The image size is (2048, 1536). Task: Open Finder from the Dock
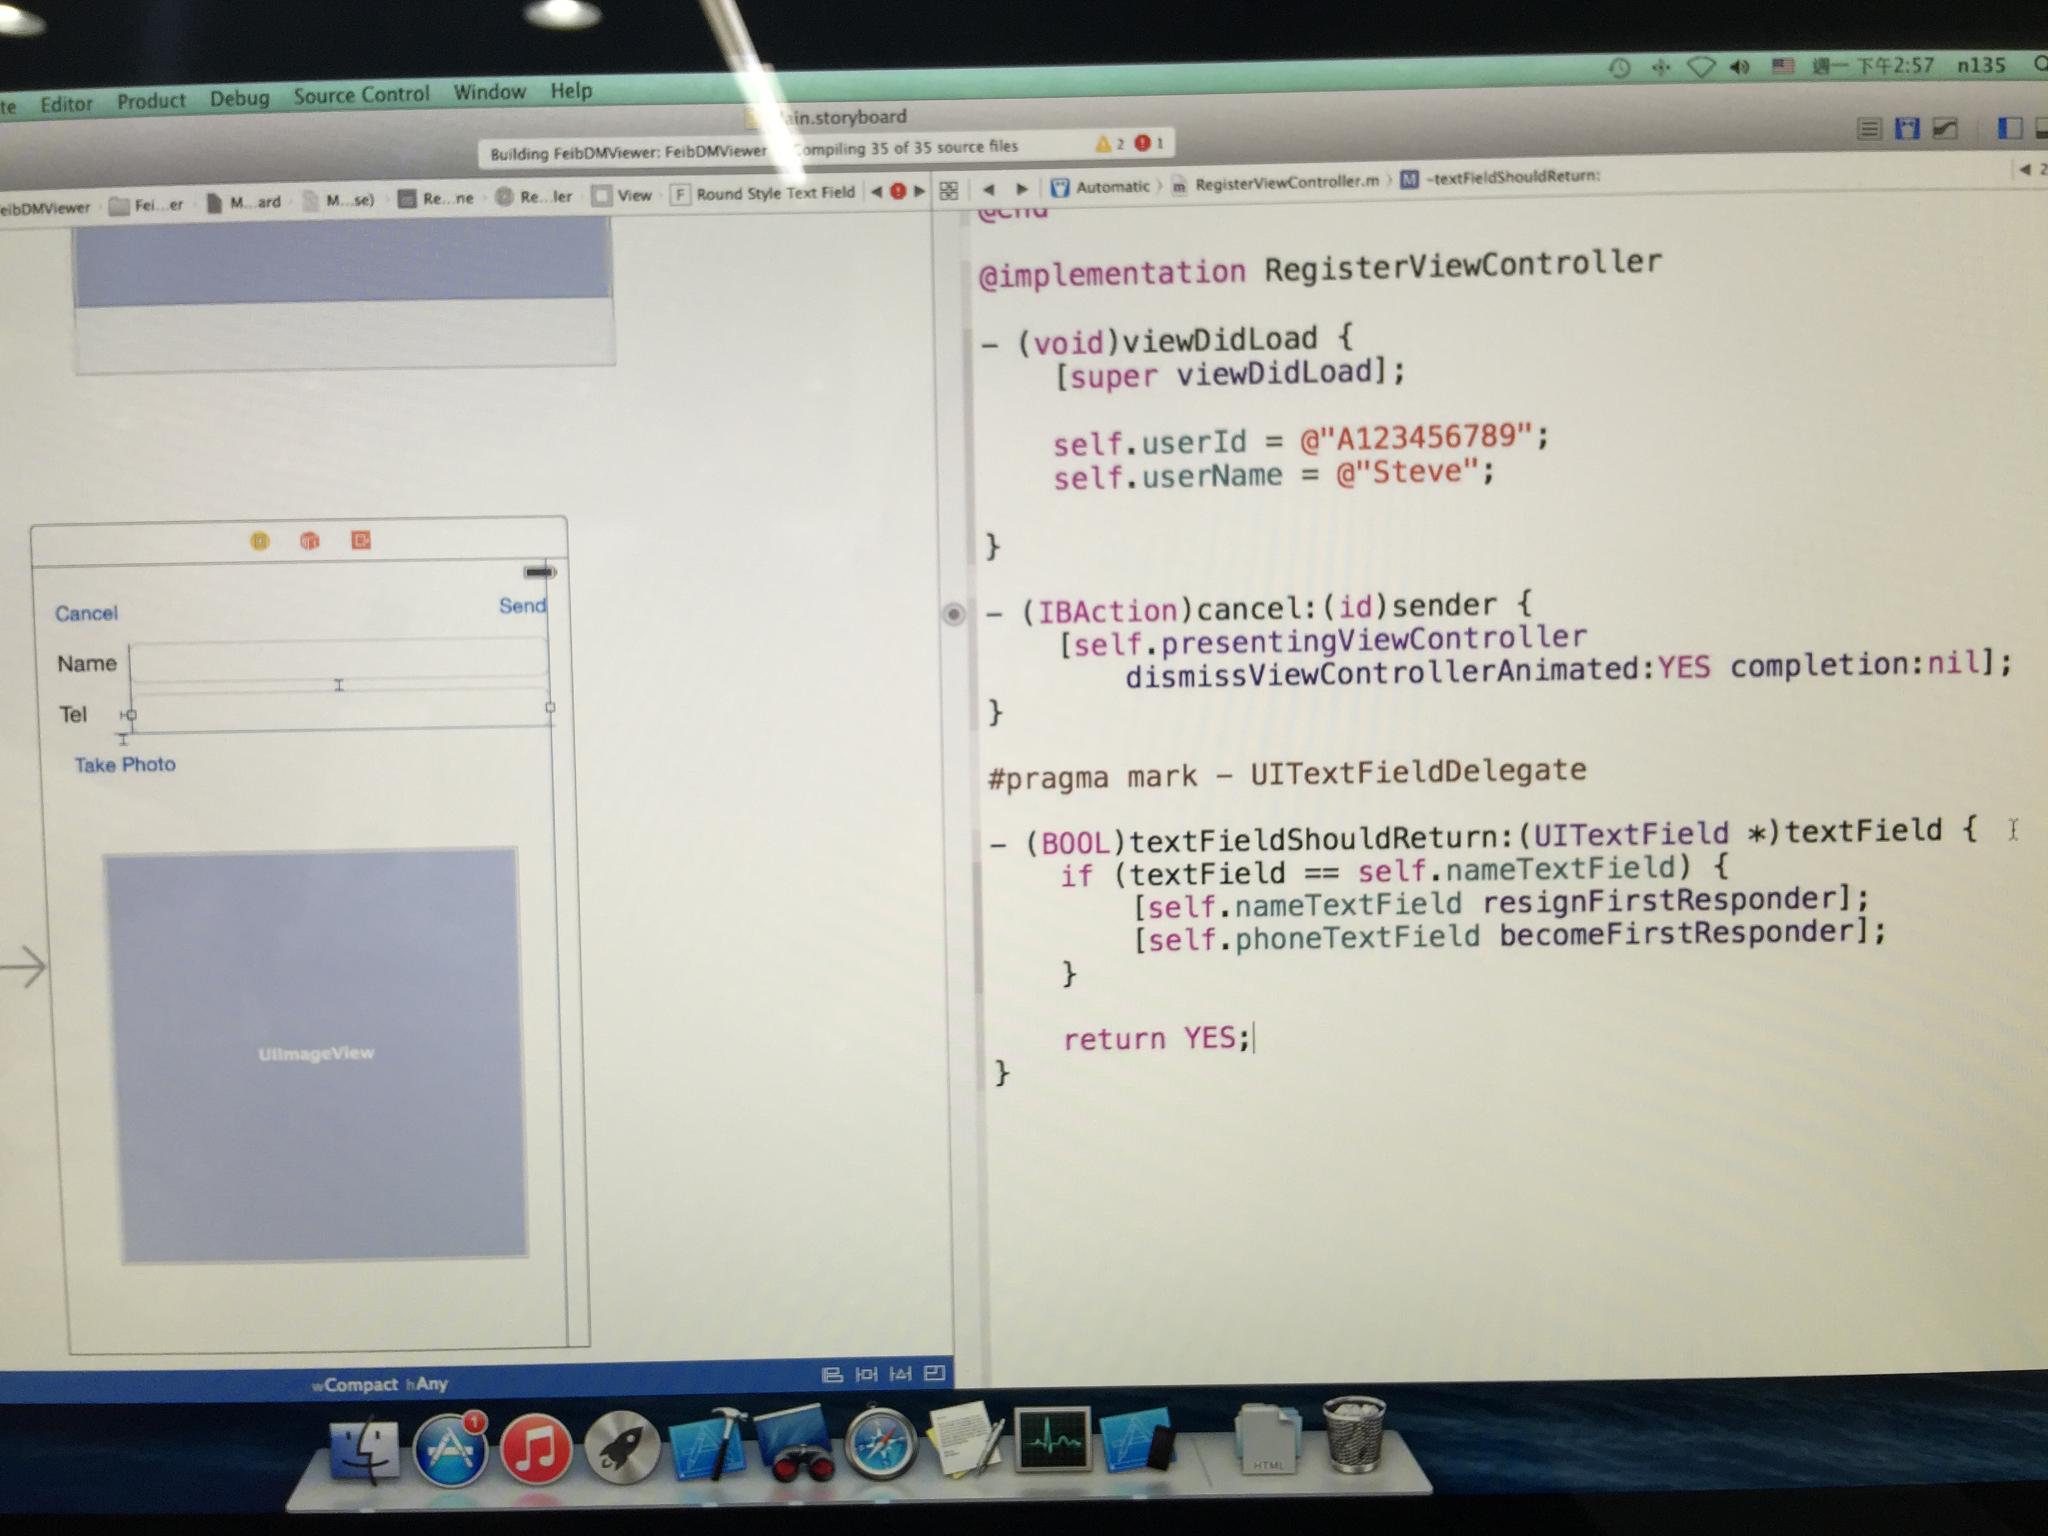[364, 1450]
